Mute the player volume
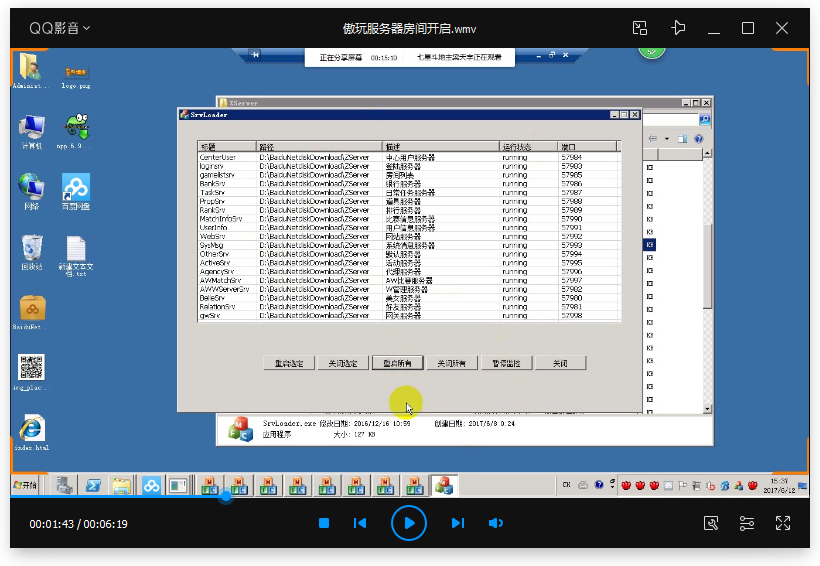 pos(496,523)
